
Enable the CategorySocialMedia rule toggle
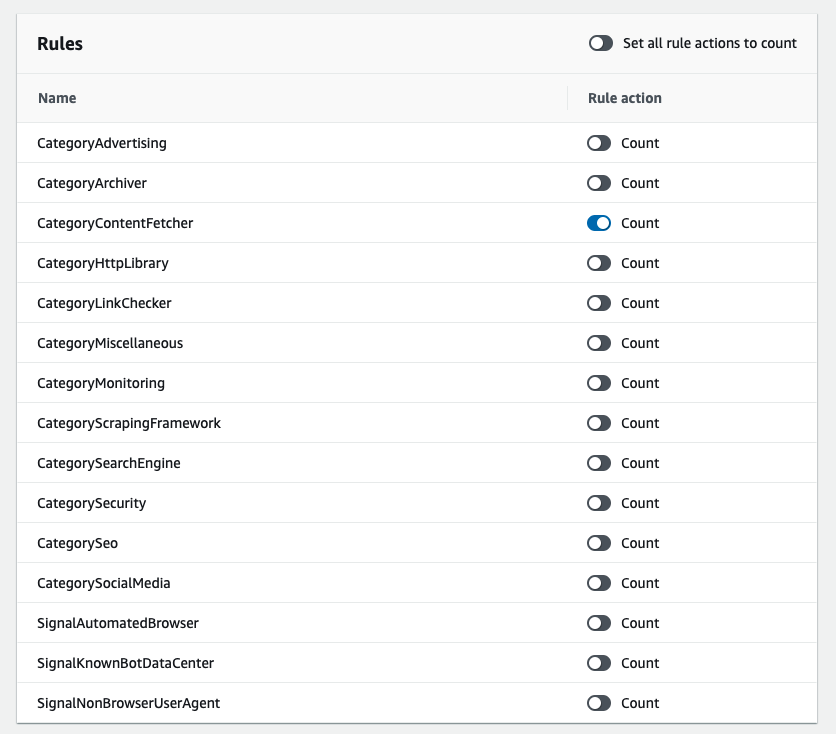598,583
